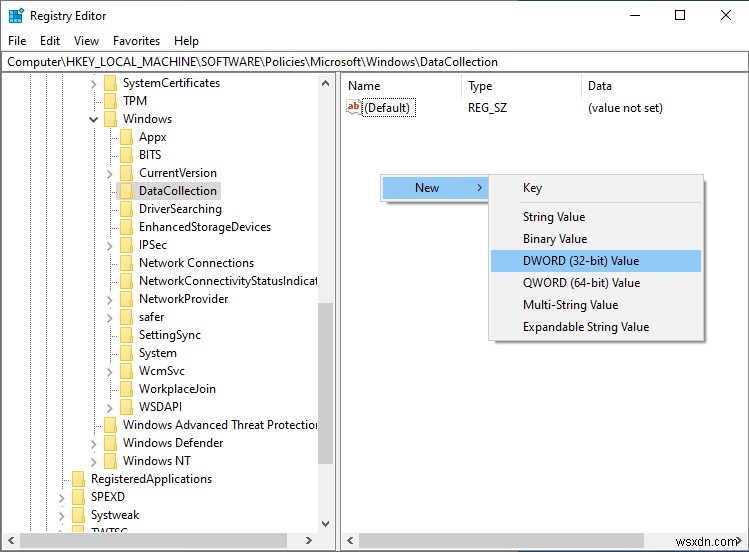Click the New context menu item
Viewport: 749px width, 552px height.
[x=435, y=188]
